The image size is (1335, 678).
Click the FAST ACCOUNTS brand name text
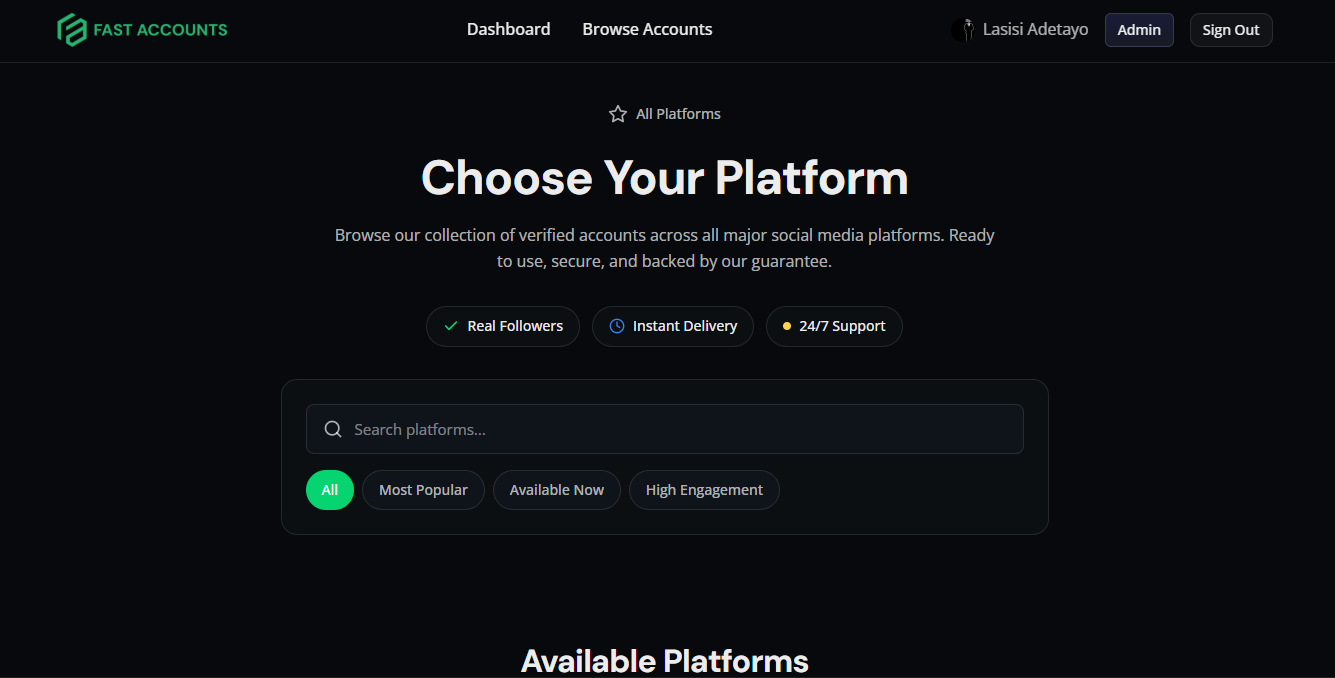coord(160,30)
